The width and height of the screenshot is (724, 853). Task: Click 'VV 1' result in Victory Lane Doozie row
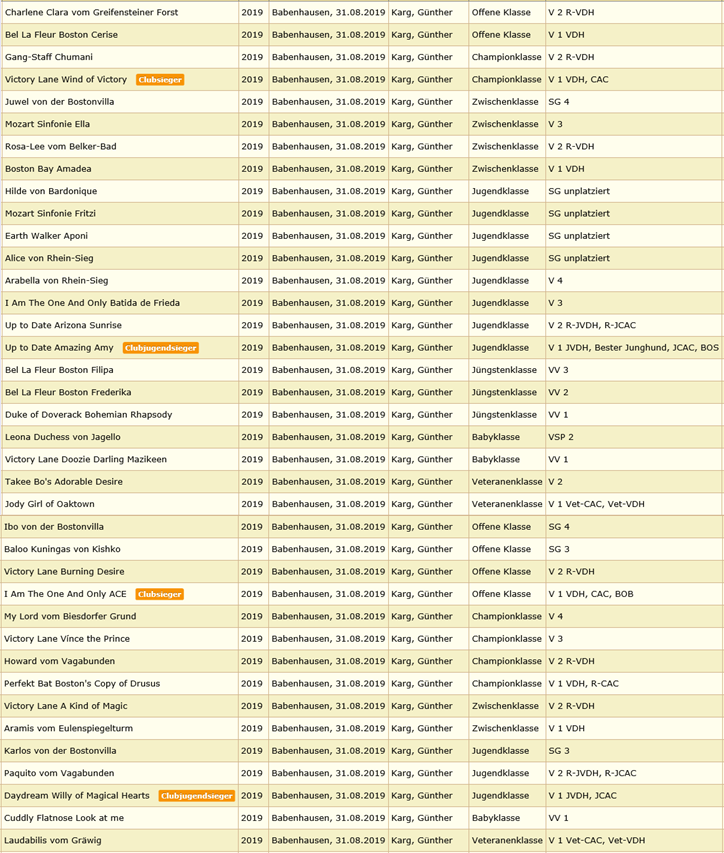pos(558,459)
